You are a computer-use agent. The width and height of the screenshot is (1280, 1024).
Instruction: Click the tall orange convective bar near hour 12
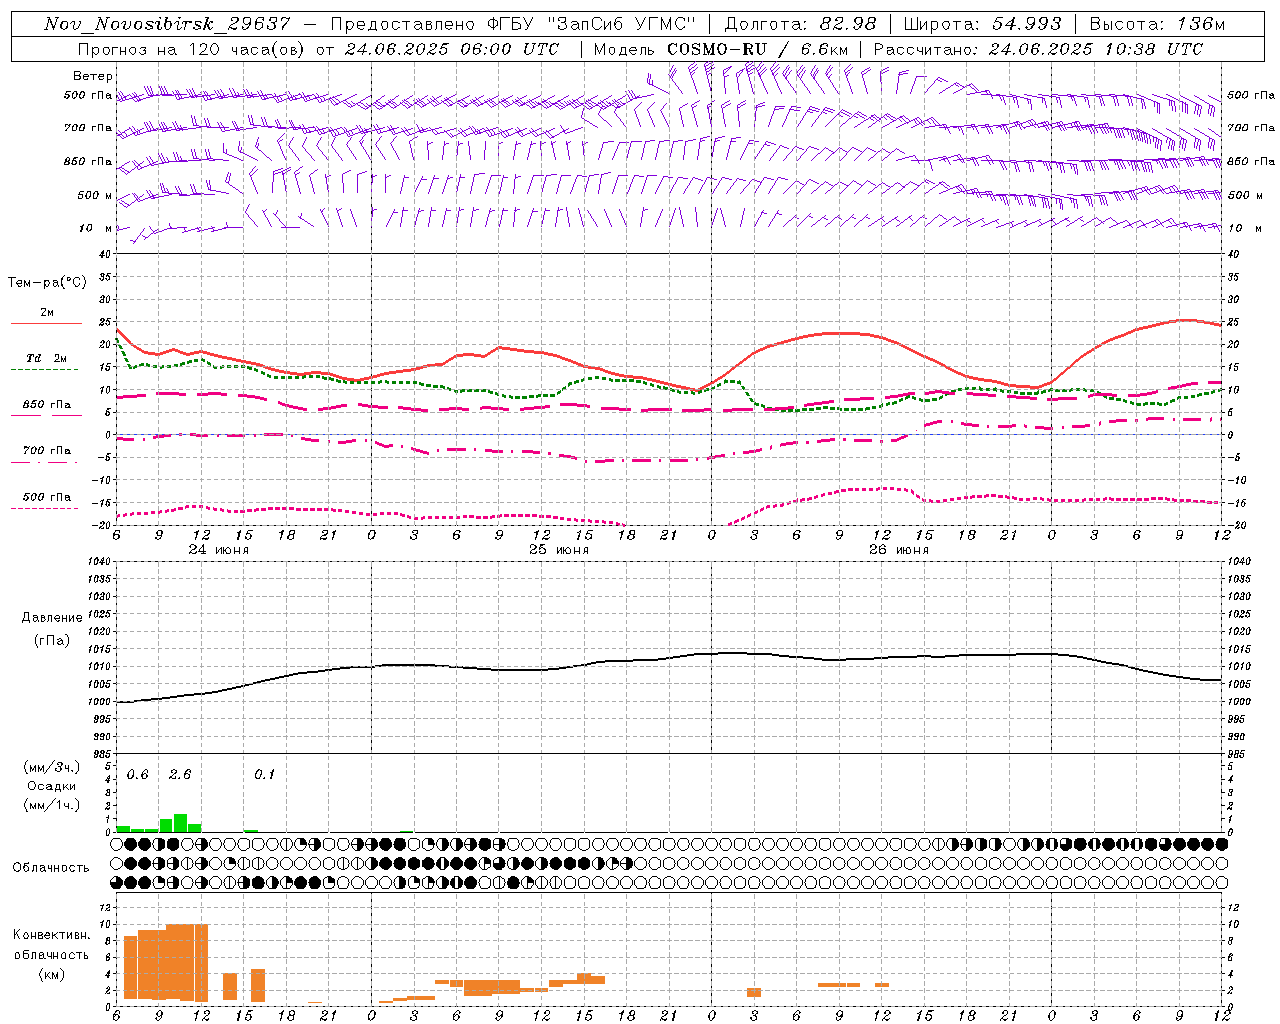(201, 963)
